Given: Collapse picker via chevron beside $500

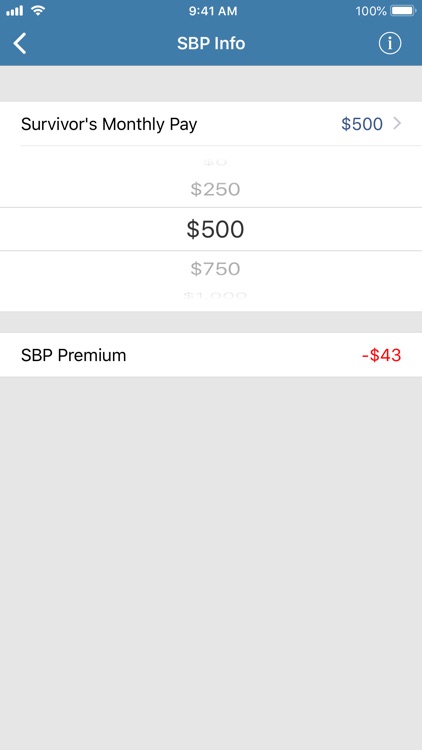Looking at the screenshot, I should pyautogui.click(x=397, y=124).
